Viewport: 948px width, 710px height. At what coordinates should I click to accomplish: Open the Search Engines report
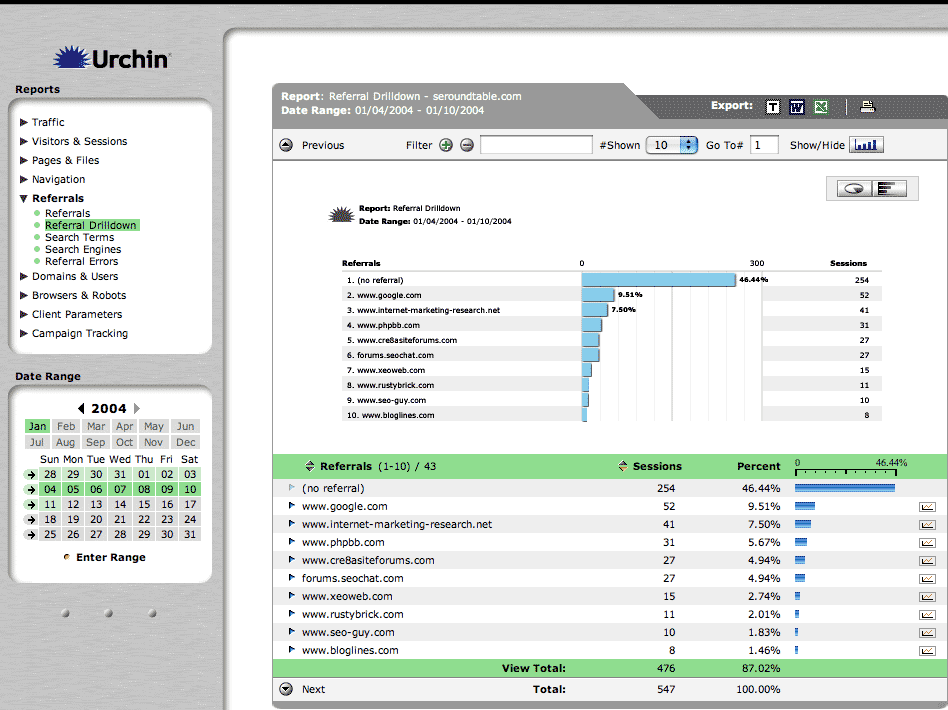[x=83, y=249]
